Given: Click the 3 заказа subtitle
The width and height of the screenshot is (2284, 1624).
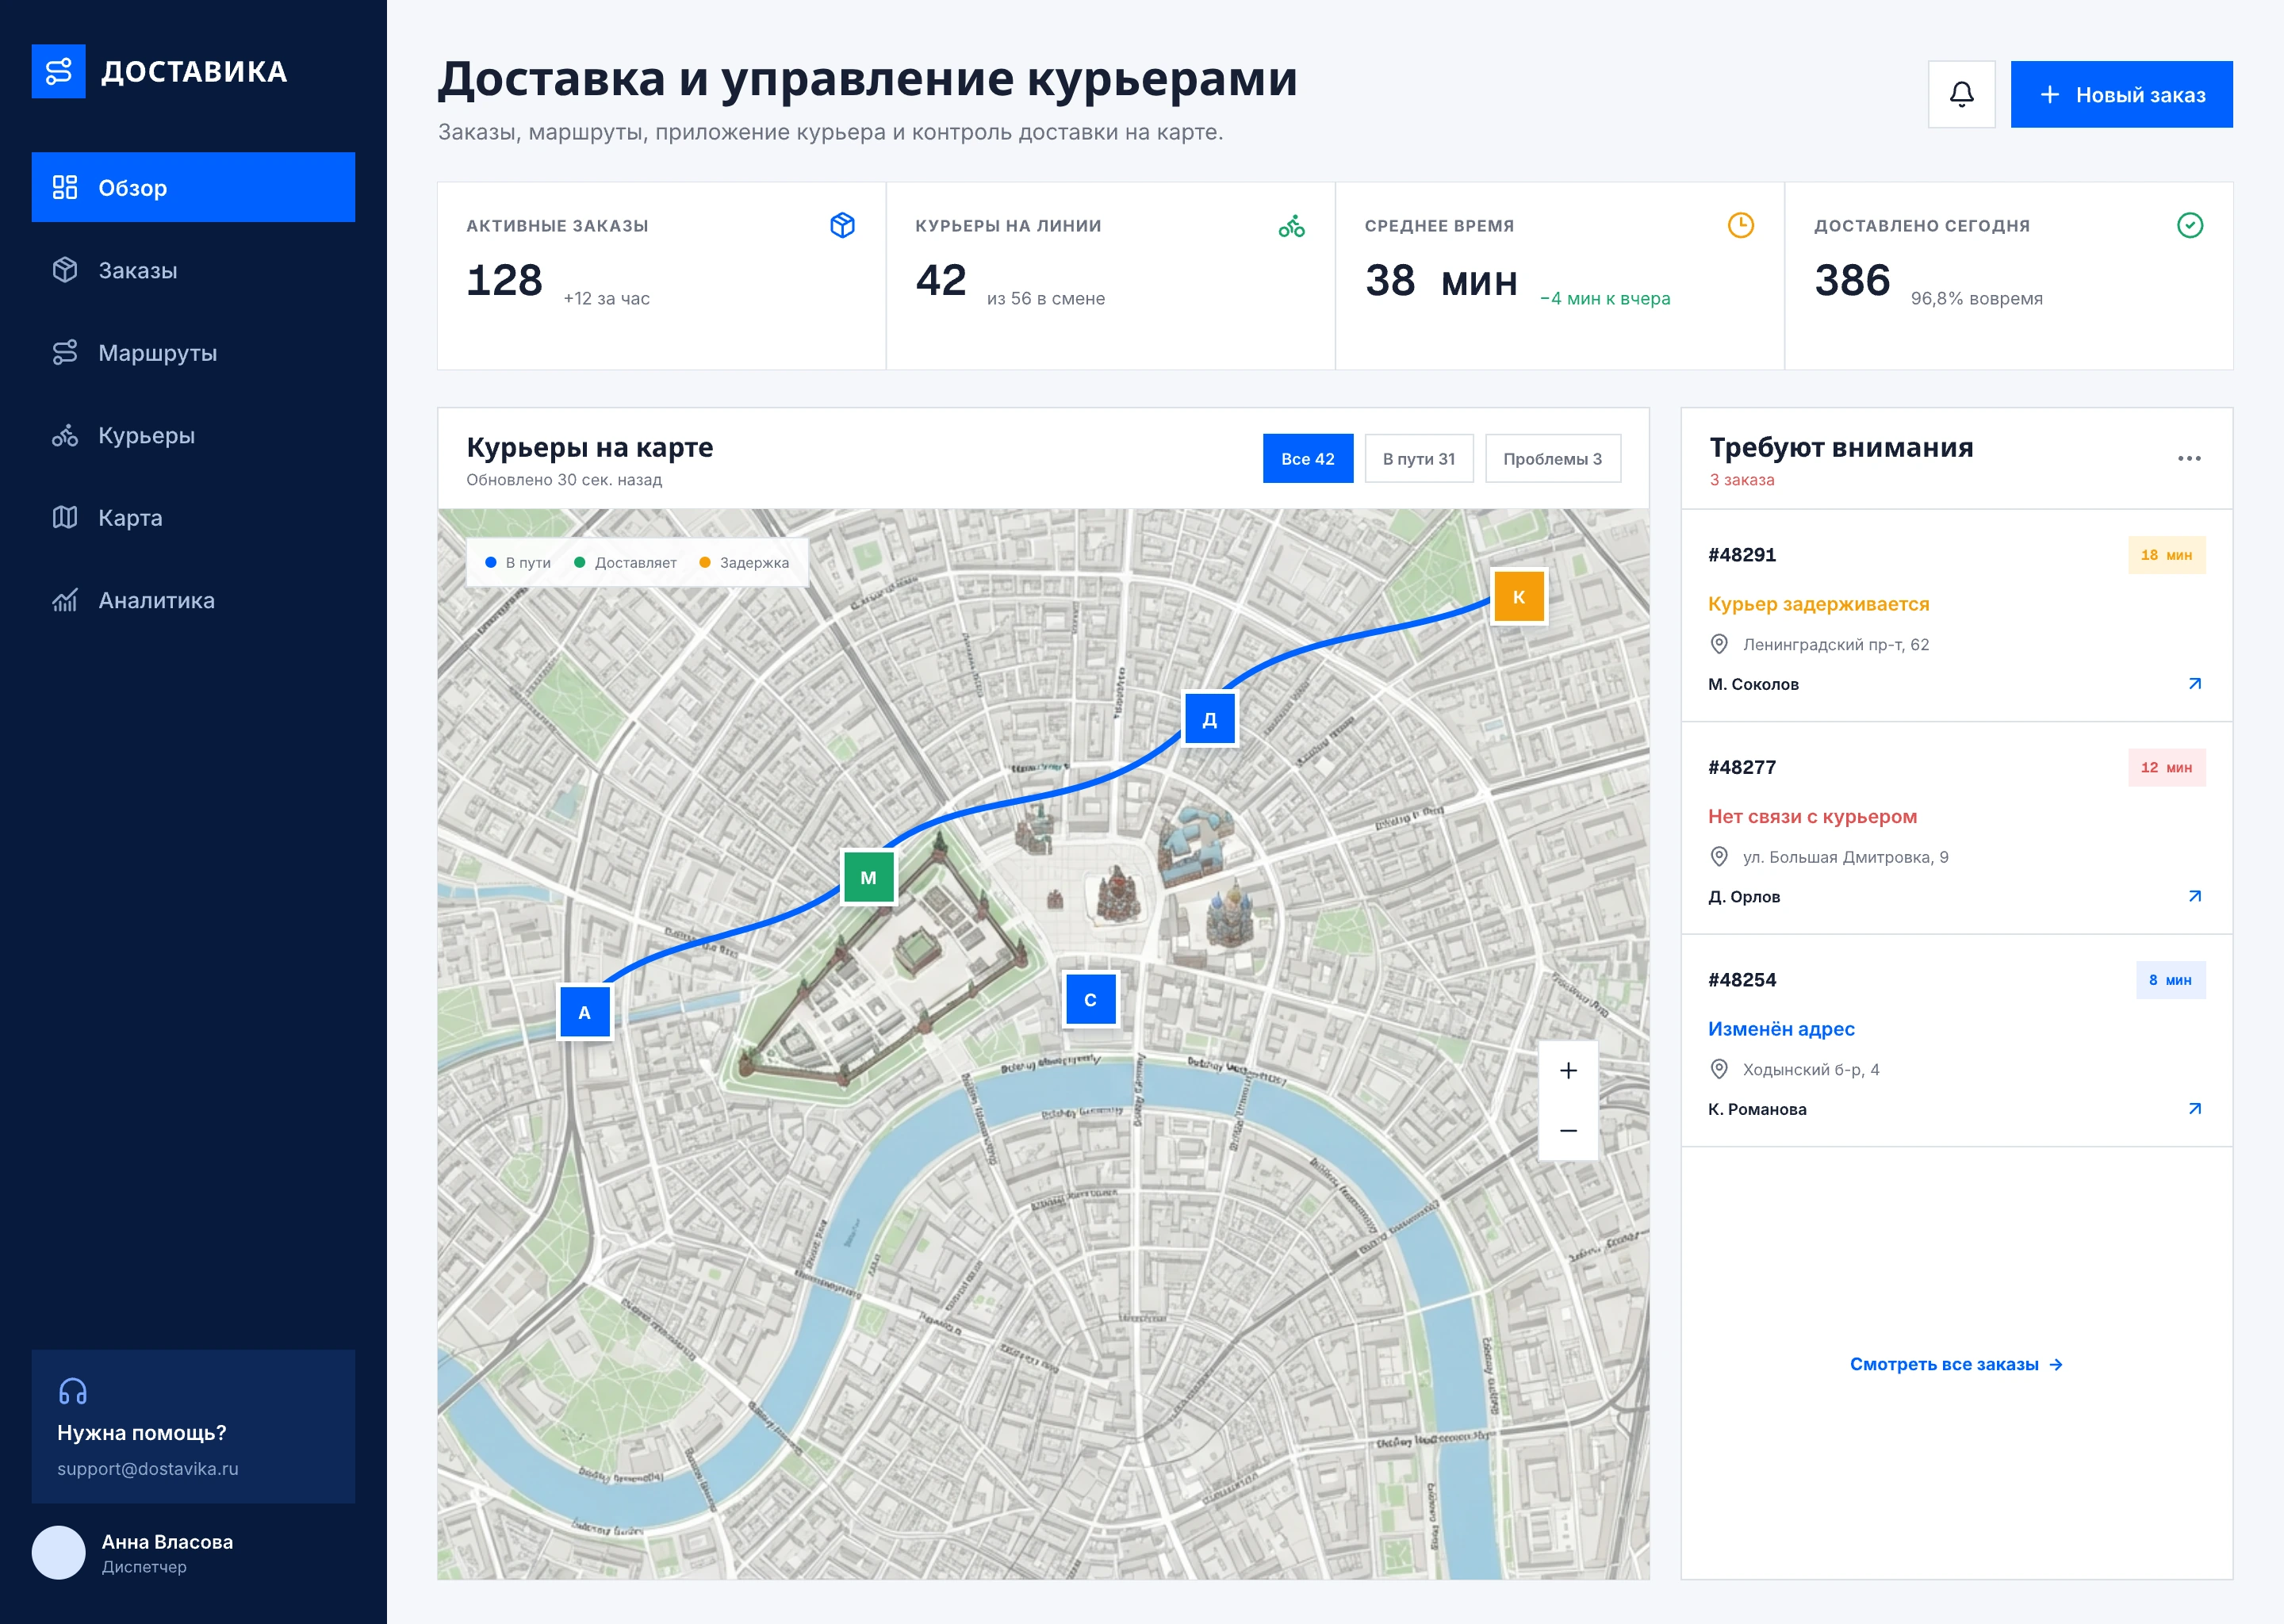Looking at the screenshot, I should [x=1742, y=480].
